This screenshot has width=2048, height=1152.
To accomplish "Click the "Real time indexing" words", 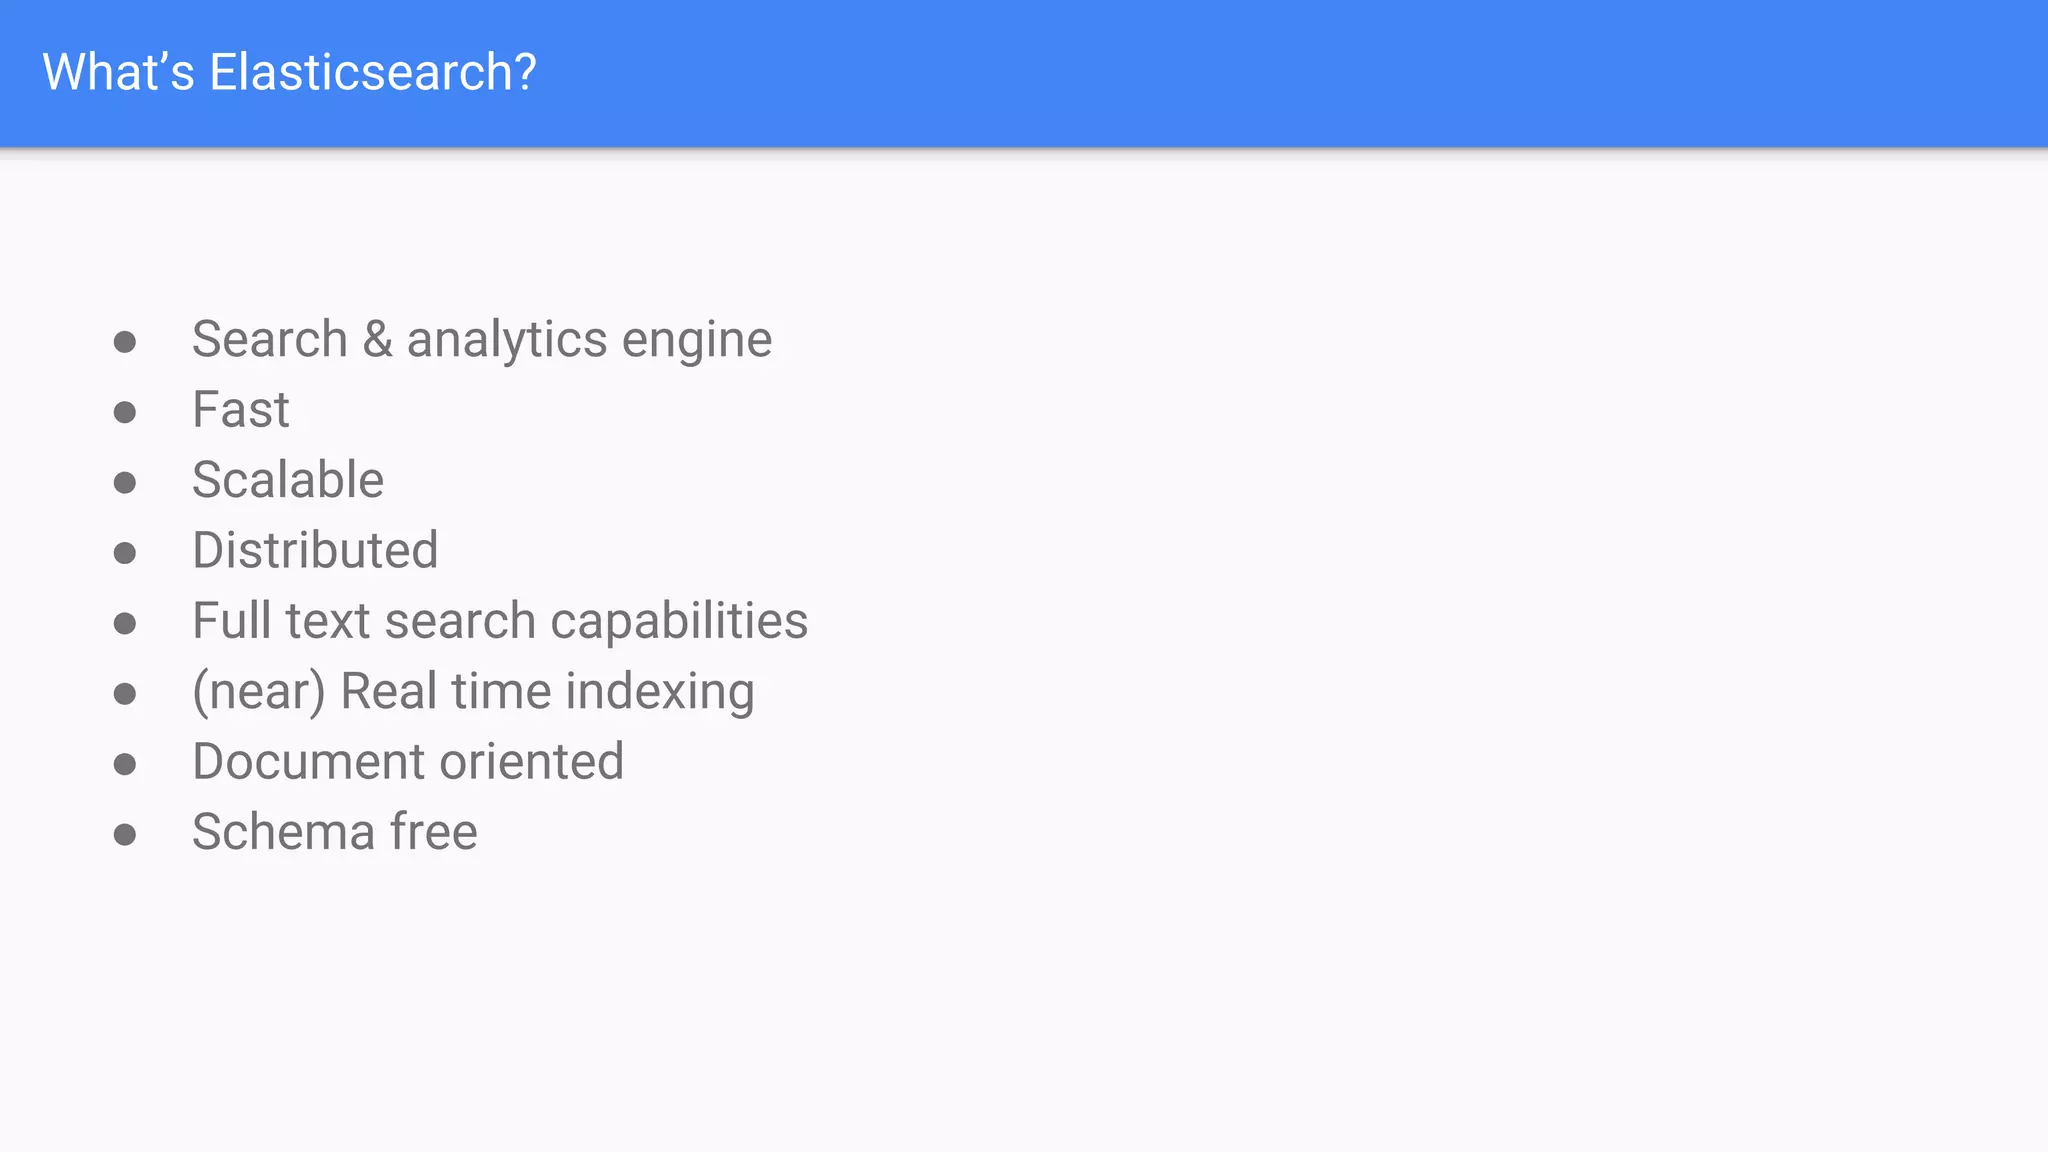I will 547,692.
